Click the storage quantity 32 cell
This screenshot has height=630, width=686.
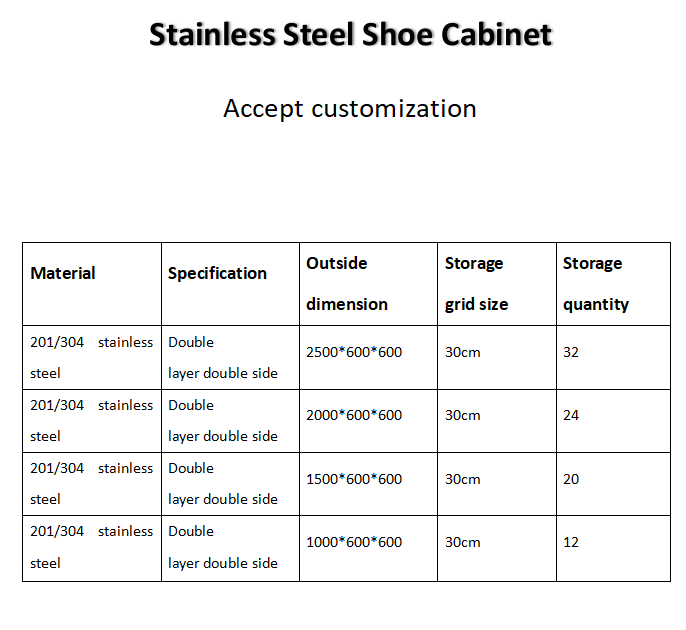click(x=571, y=352)
